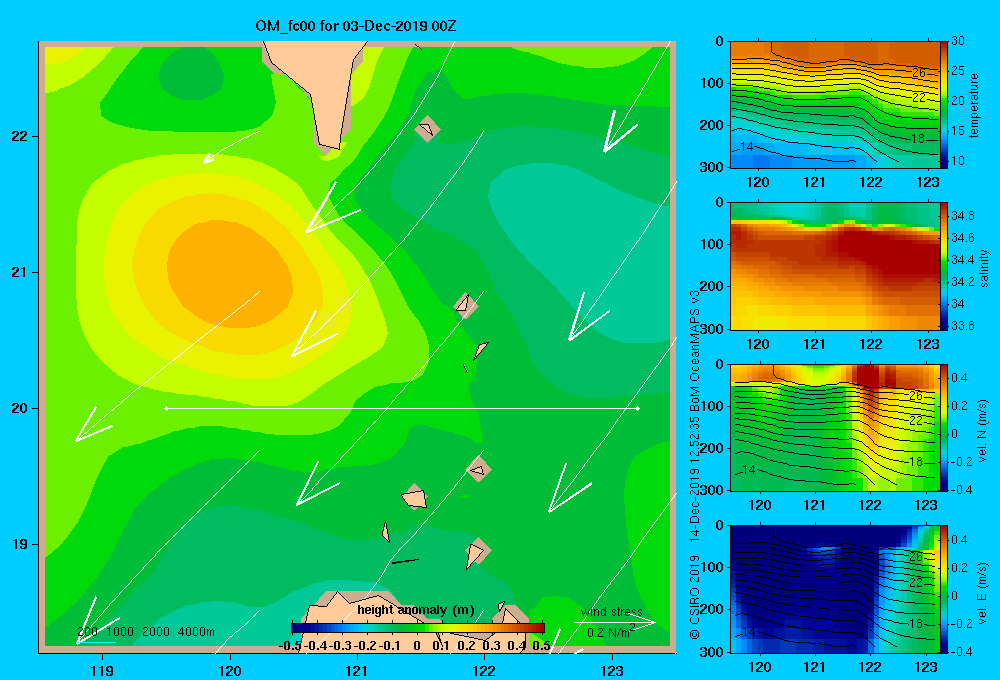
Task: Click longitude label "119" on main map axis
Action: pos(102,670)
